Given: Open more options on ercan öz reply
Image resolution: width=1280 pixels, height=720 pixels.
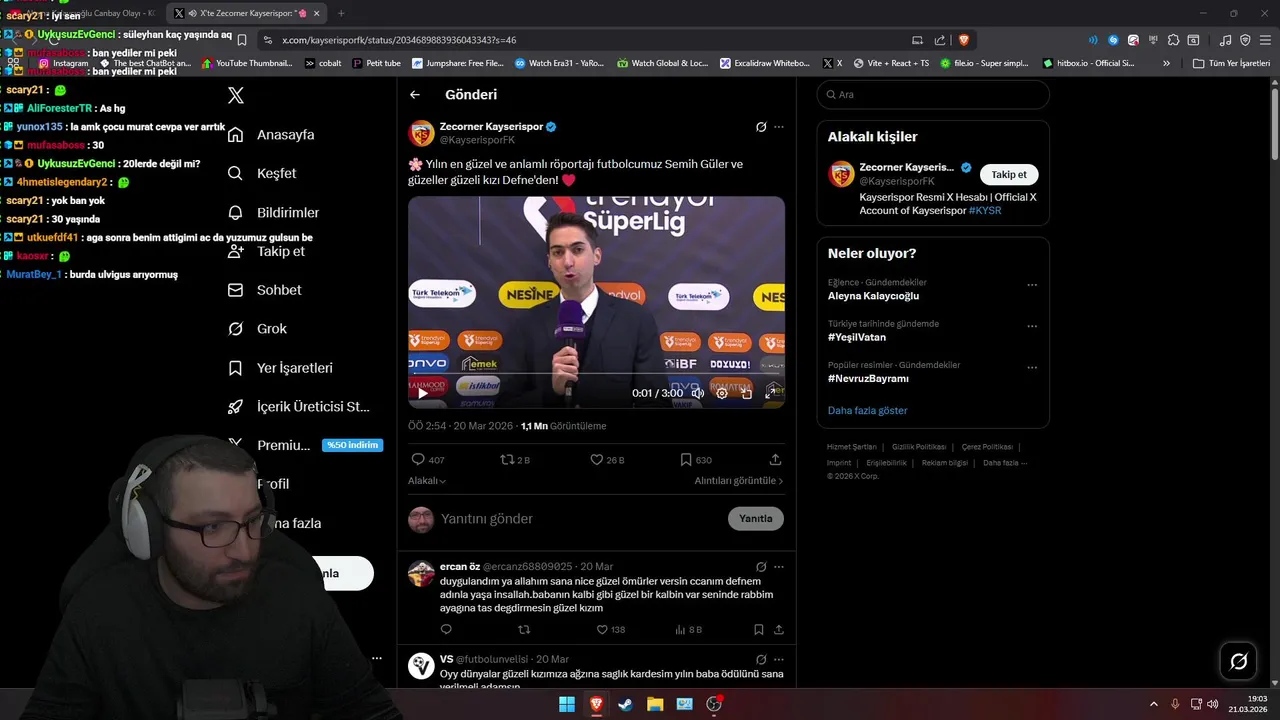Looking at the screenshot, I should (x=779, y=567).
